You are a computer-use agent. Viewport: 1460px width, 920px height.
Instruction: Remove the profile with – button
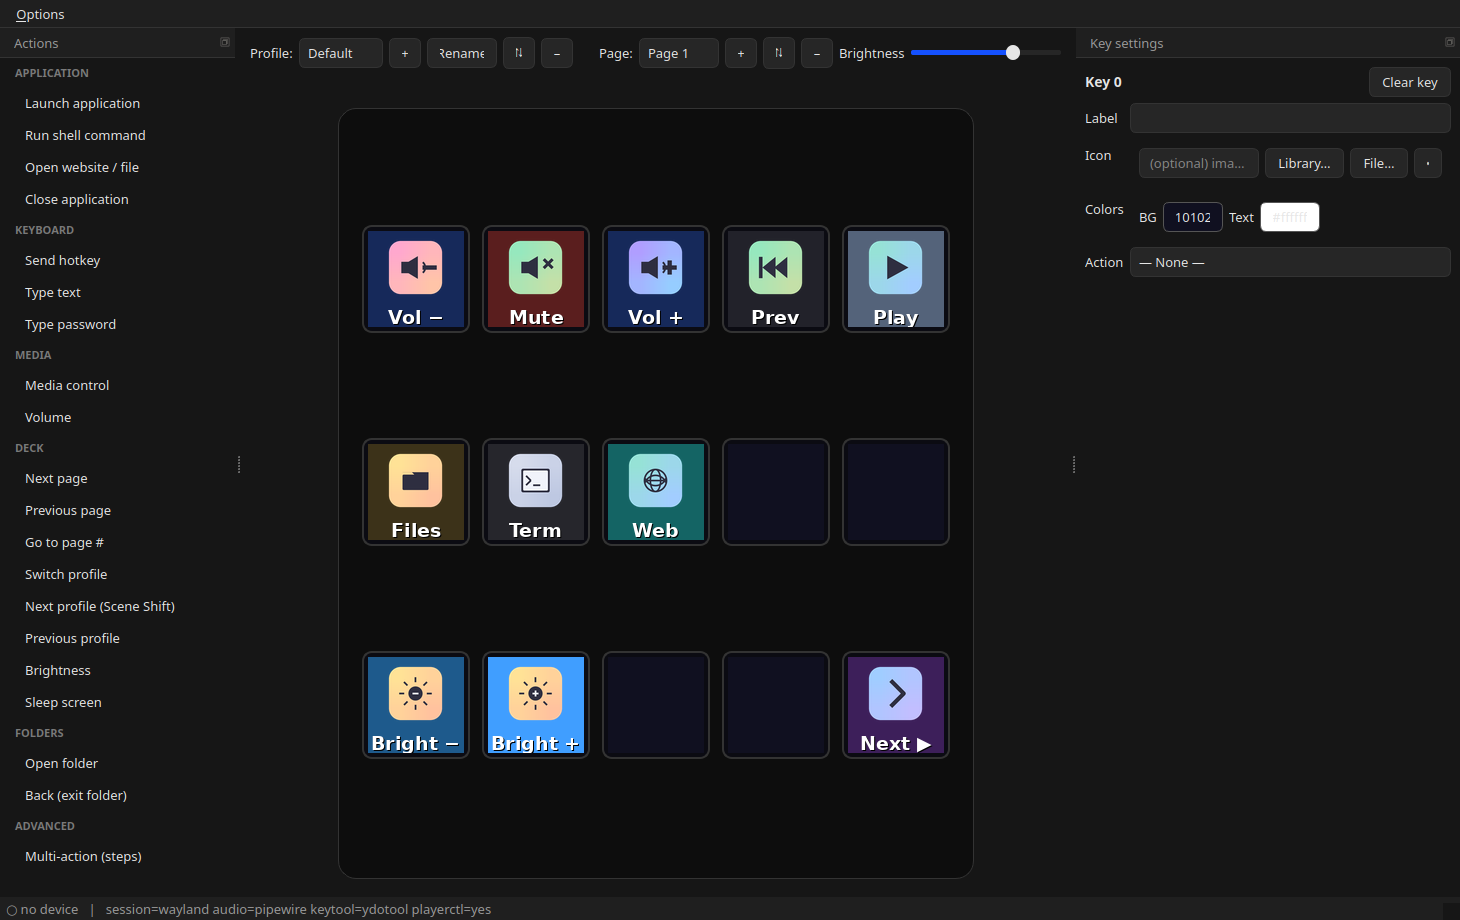(557, 53)
